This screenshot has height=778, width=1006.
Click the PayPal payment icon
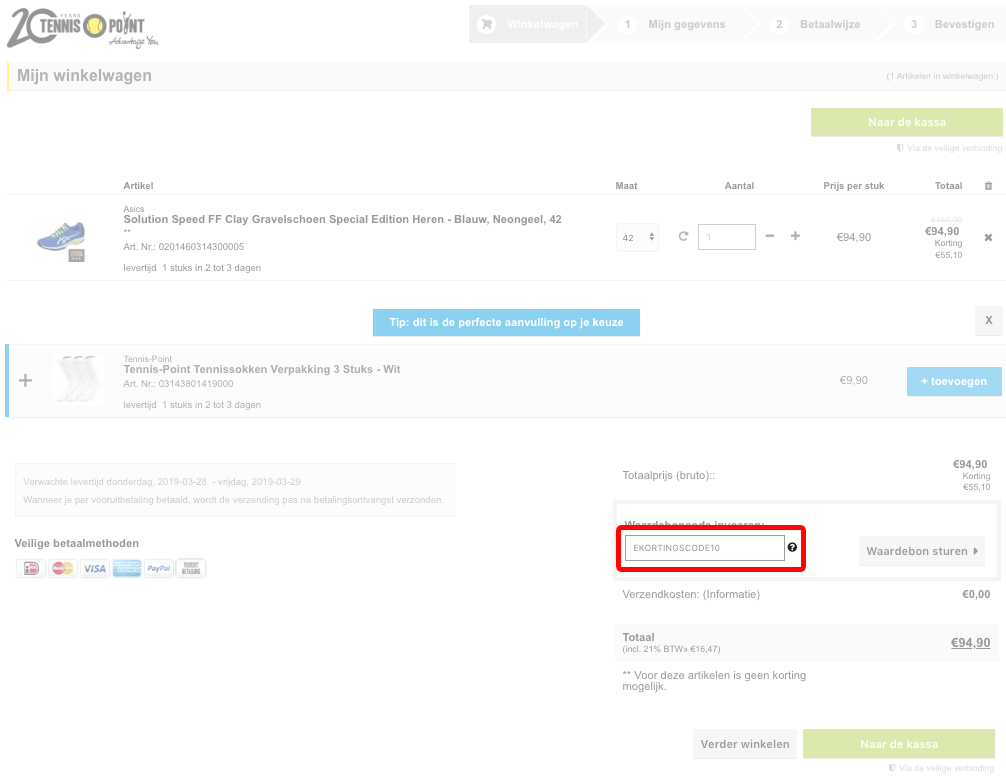[158, 568]
